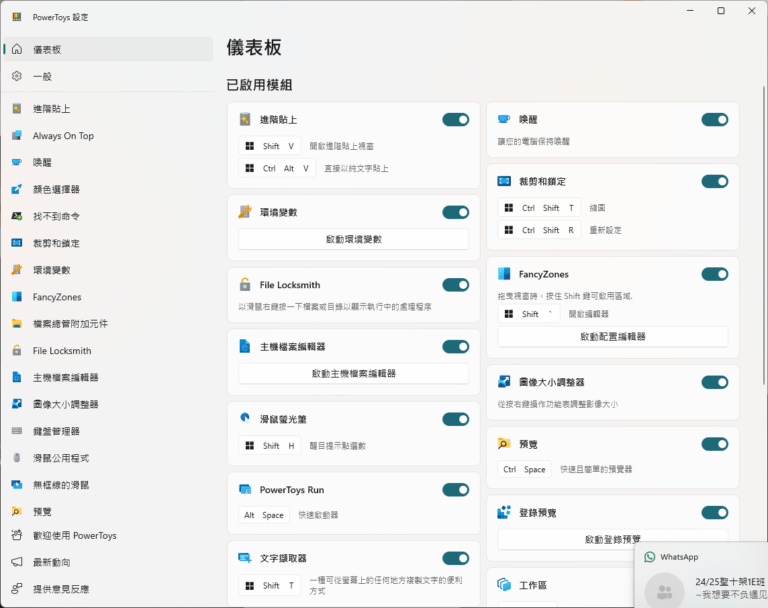This screenshot has width=768, height=608.
Task: Launch 啟動主機檔案編輯器 button
Action: (x=353, y=373)
